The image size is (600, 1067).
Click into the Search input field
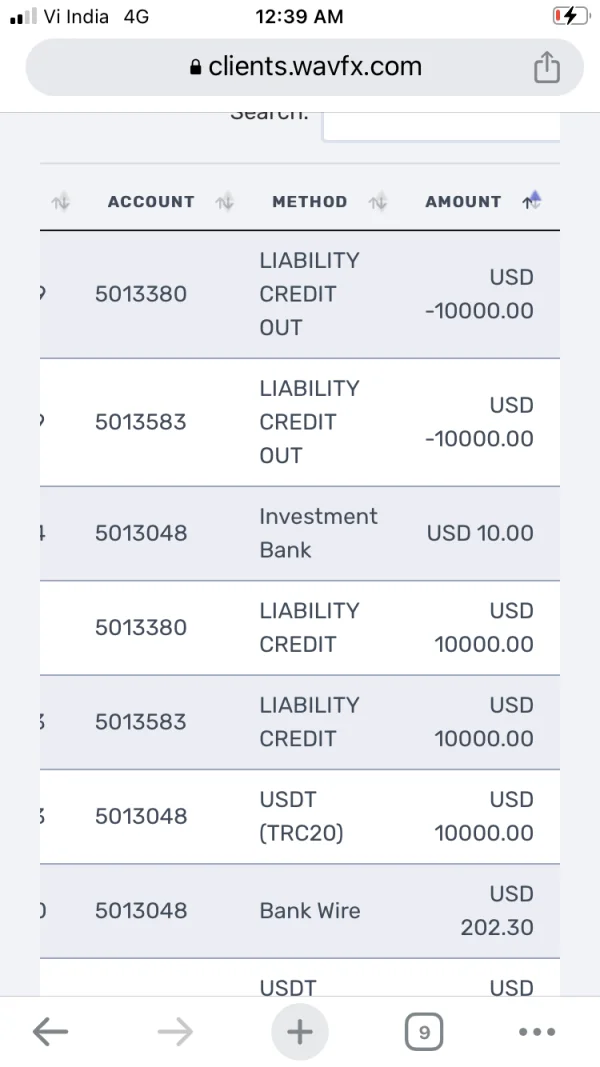tap(440, 125)
